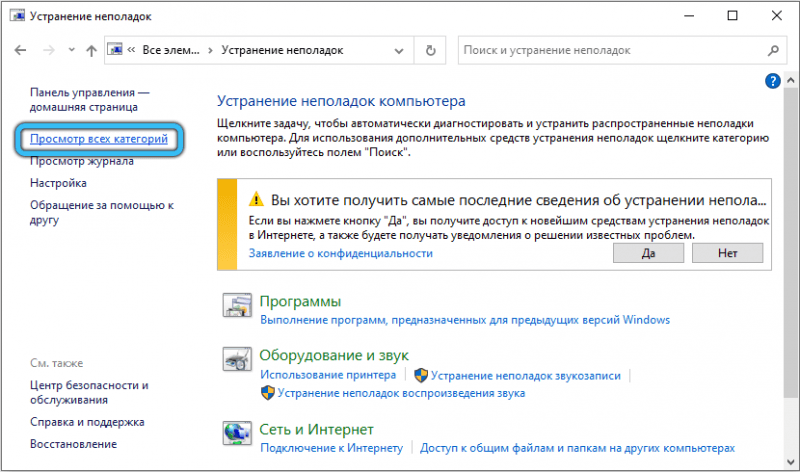Refresh the Troubleshooting page
This screenshot has width=800, height=472.
pyautogui.click(x=431, y=51)
